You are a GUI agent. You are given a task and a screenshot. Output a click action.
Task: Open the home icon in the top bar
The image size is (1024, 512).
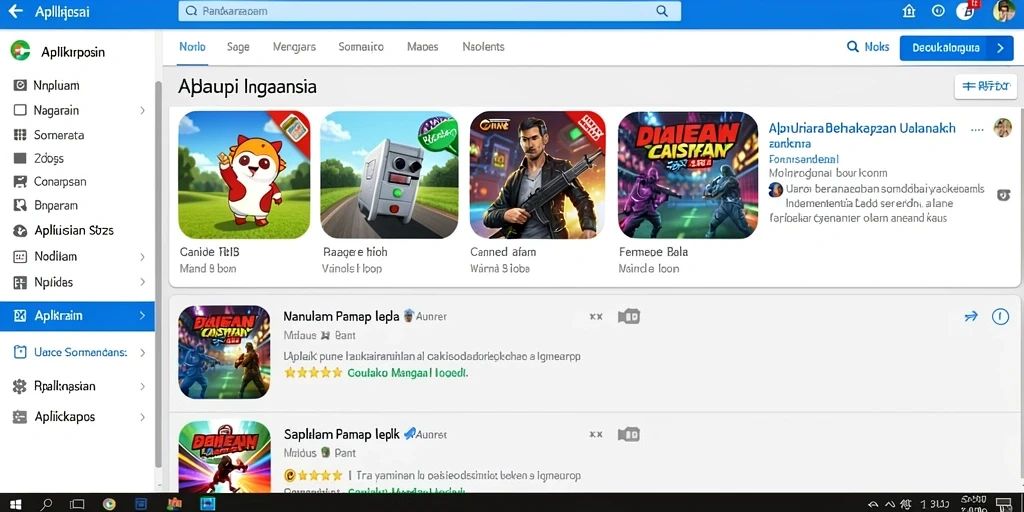click(x=909, y=11)
